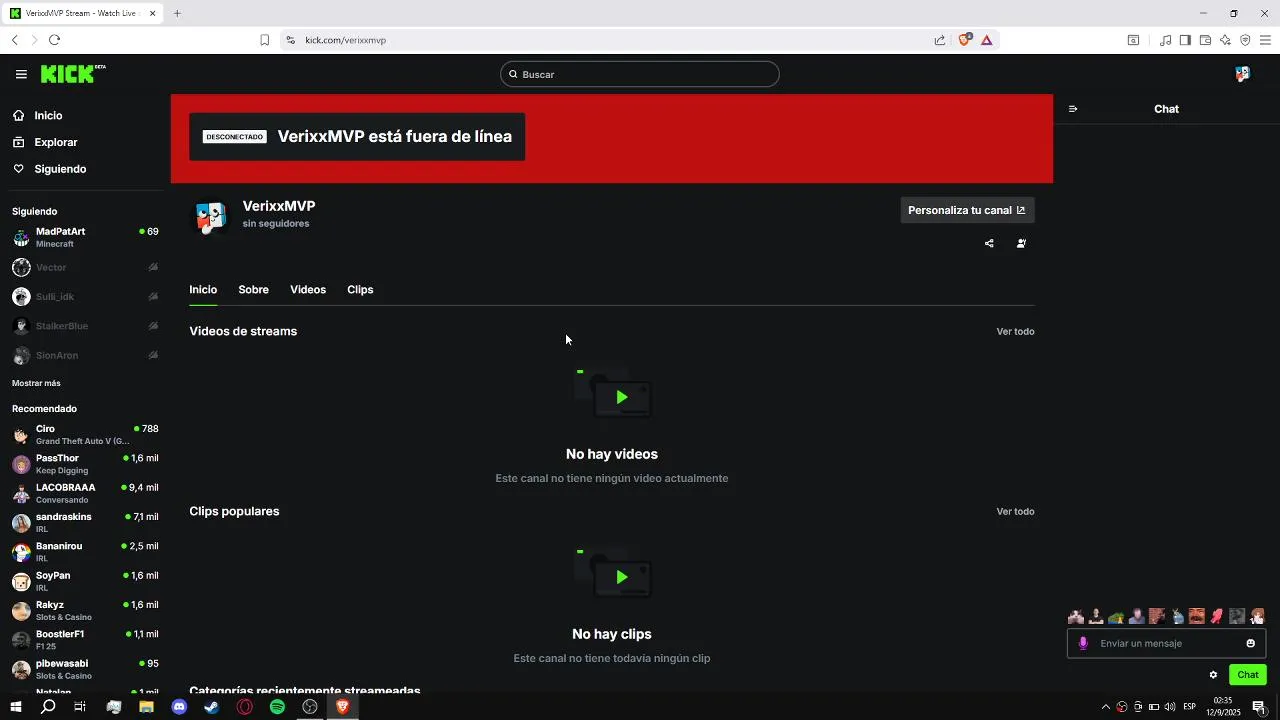Viewport: 1280px width, 720px height.
Task: Open a new browser tab
Action: click(177, 13)
